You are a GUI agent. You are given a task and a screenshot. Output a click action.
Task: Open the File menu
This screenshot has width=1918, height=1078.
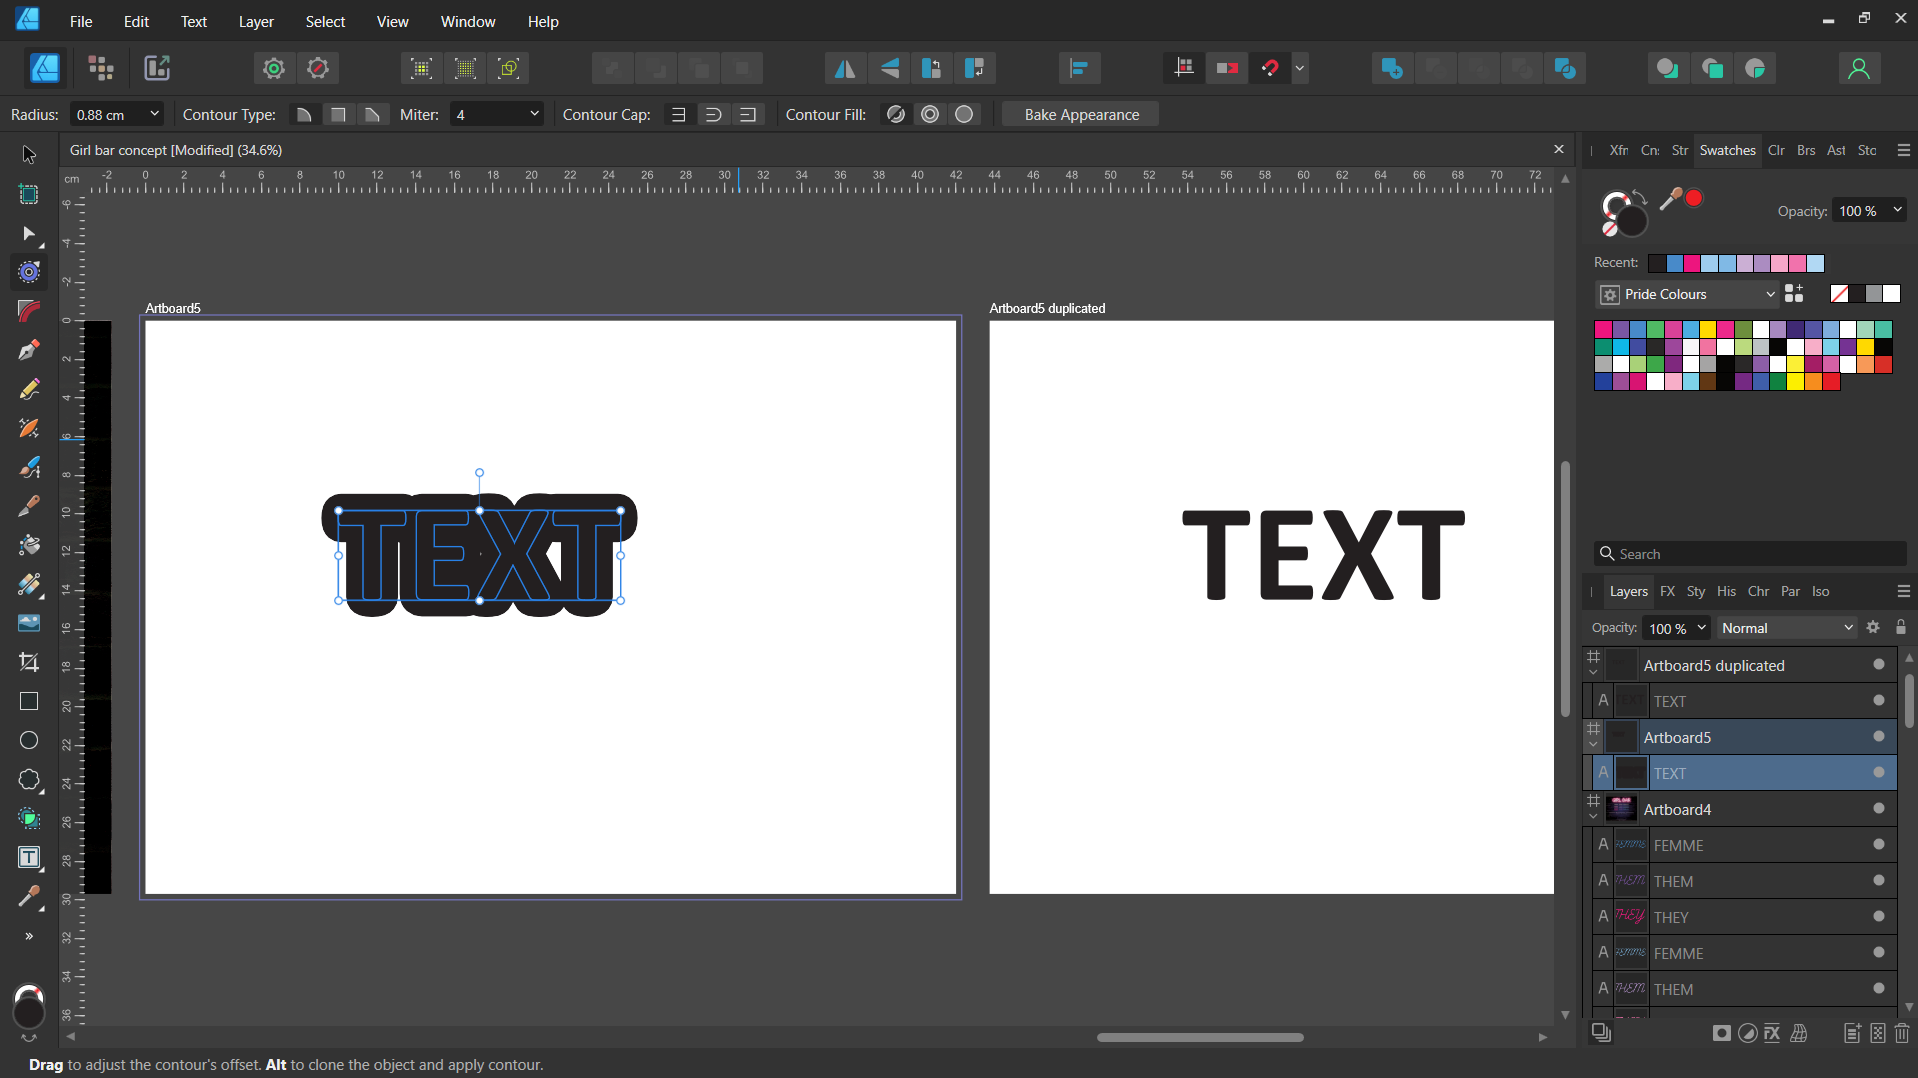click(81, 21)
